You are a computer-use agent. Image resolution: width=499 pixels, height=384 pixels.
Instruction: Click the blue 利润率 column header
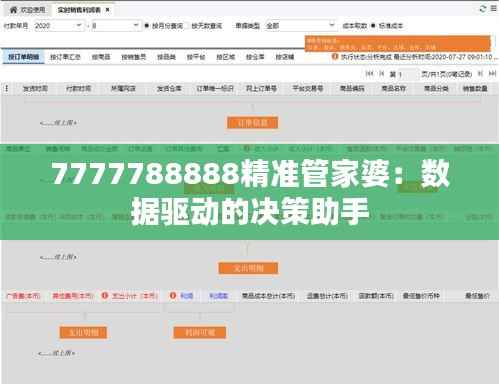[218, 296]
